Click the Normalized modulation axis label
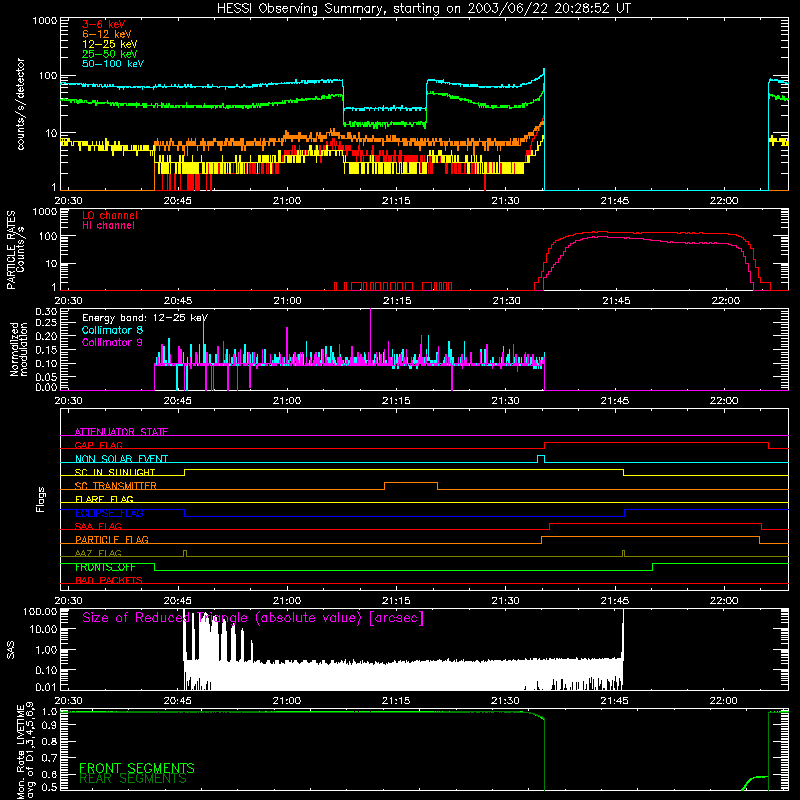800x800 pixels. (x=18, y=349)
